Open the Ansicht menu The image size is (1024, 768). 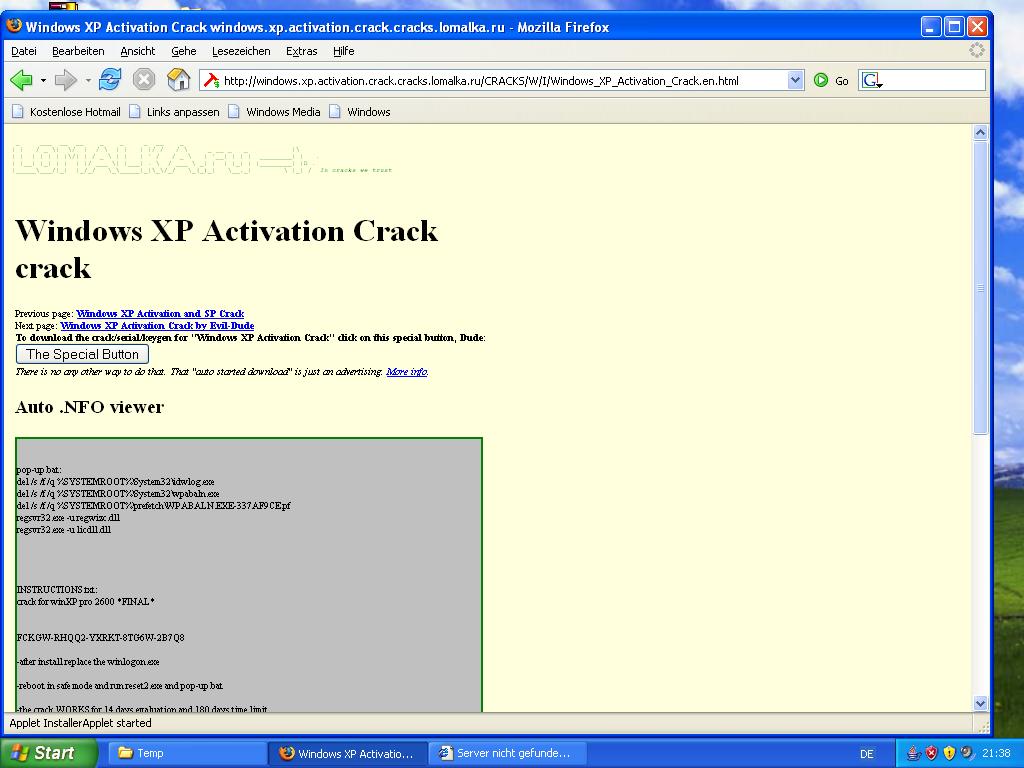138,51
